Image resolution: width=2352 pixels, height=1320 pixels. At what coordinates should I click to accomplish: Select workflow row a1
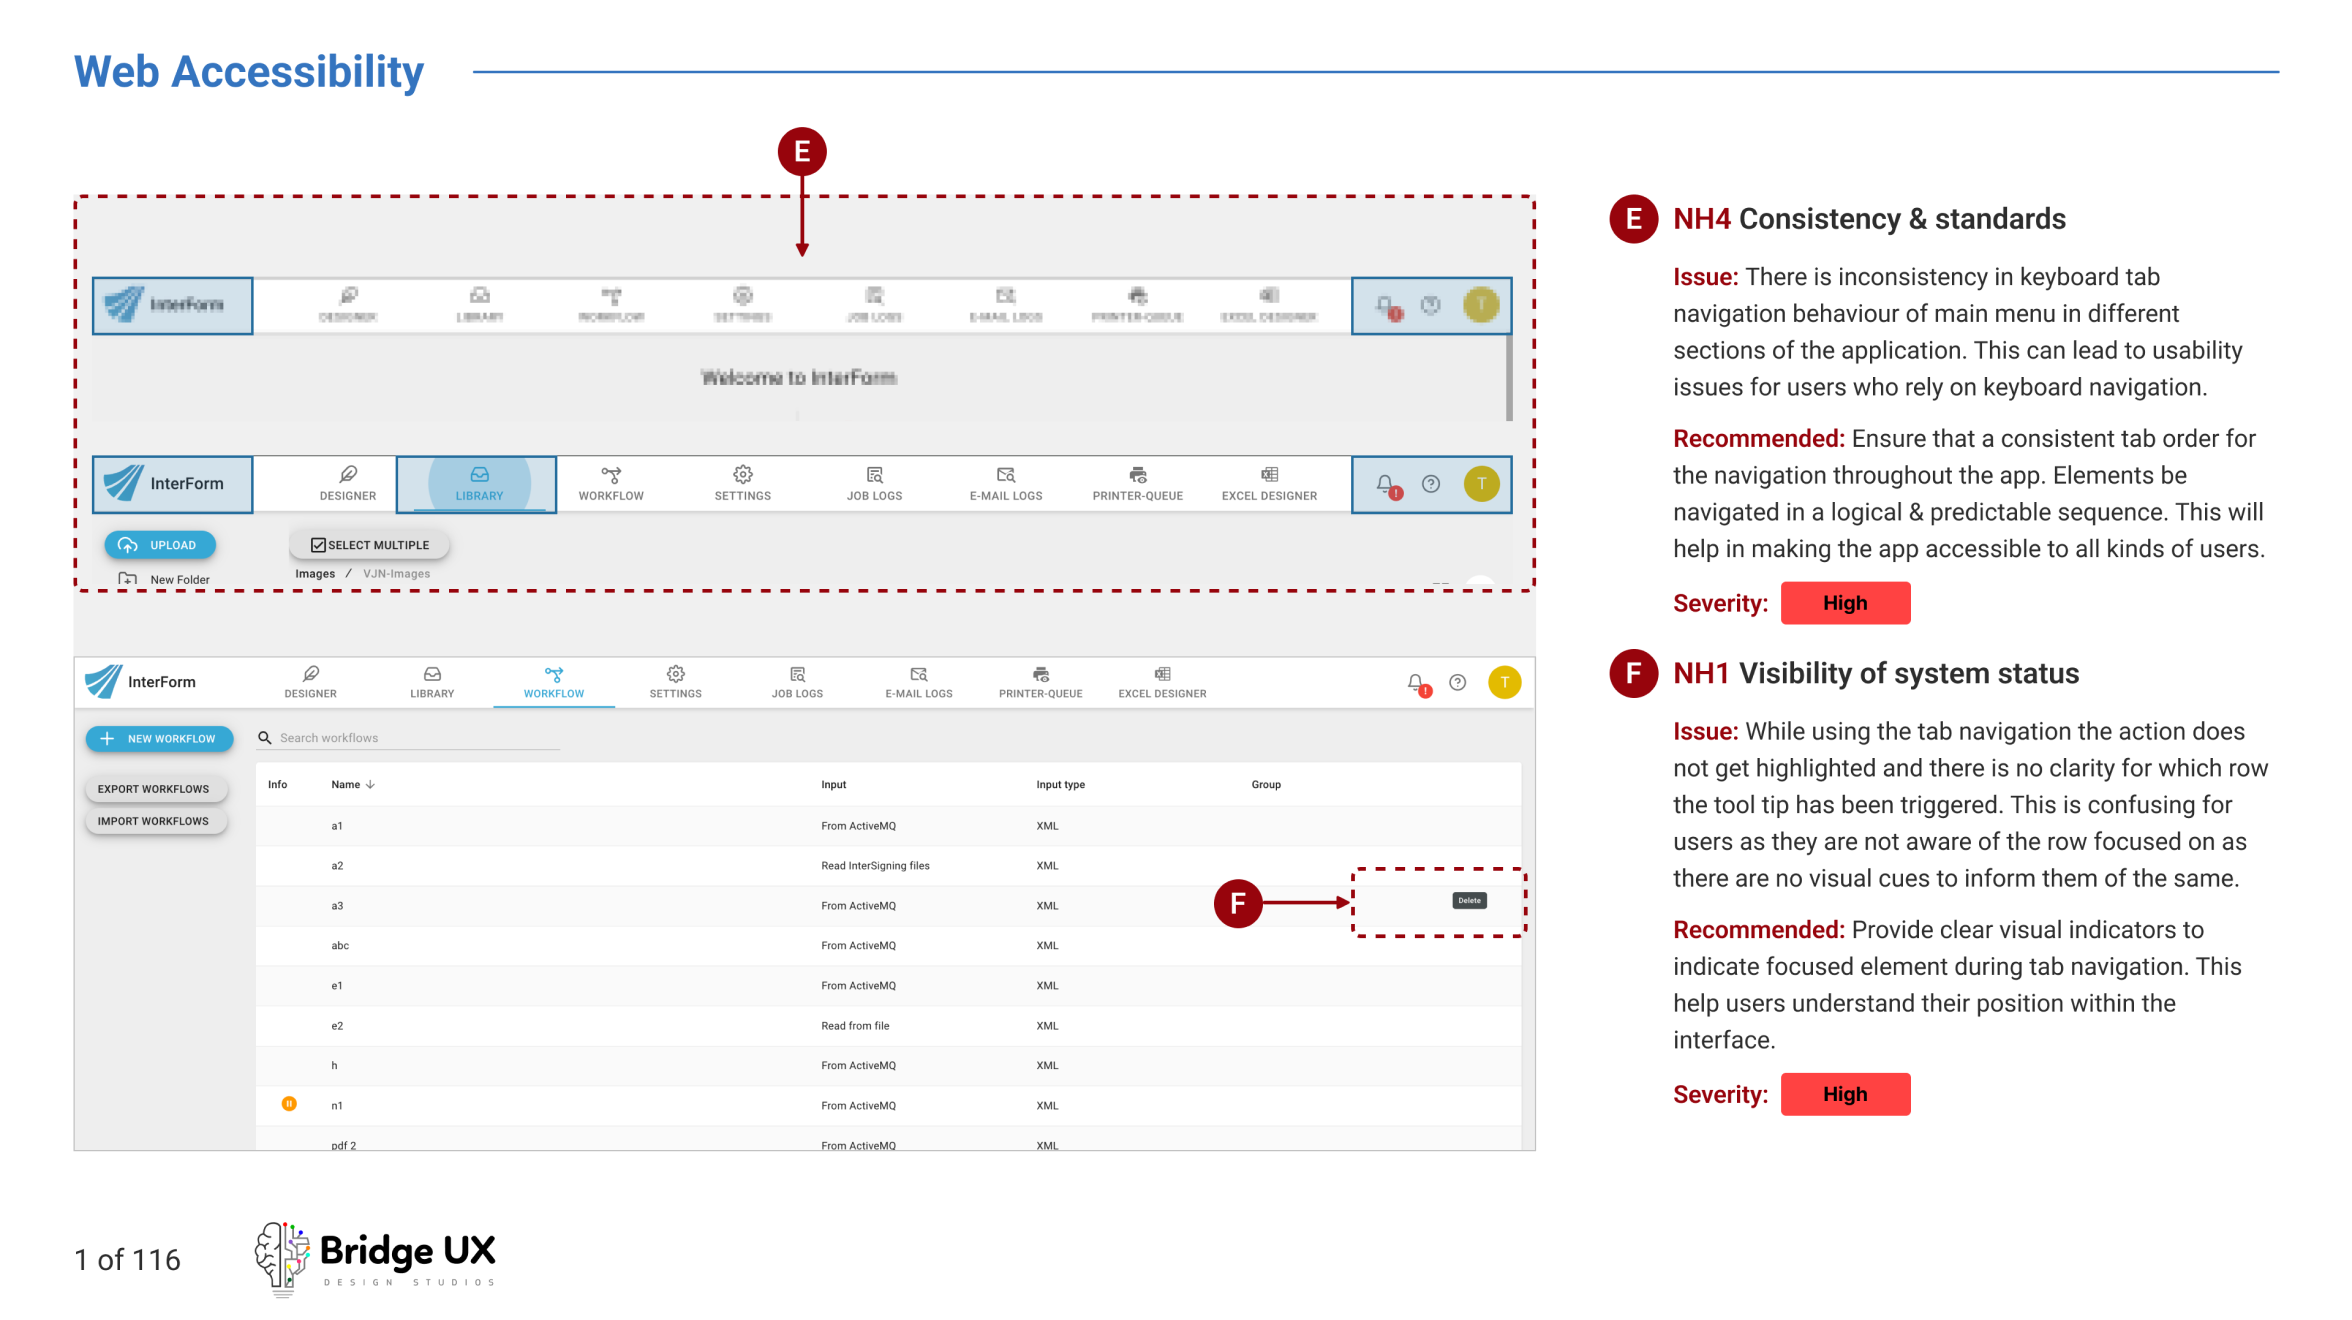888,826
